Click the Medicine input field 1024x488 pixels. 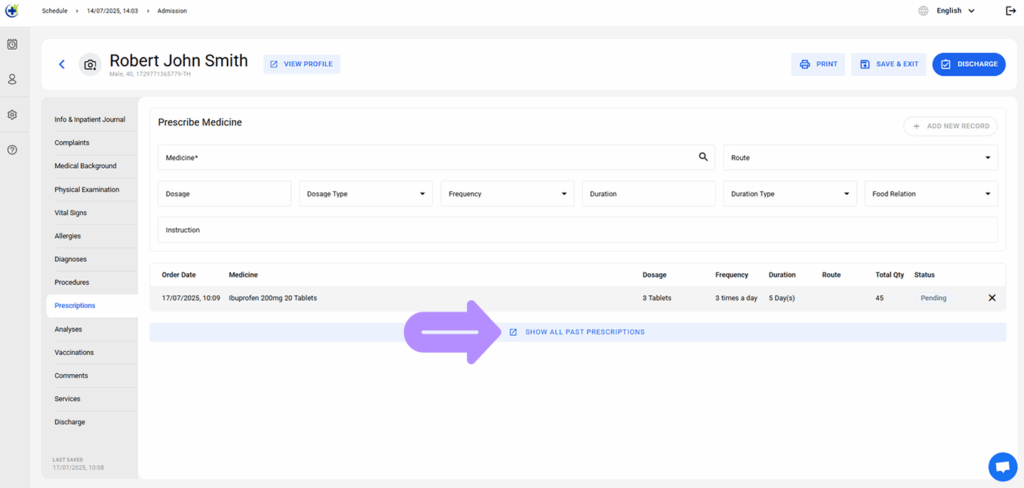click(436, 157)
